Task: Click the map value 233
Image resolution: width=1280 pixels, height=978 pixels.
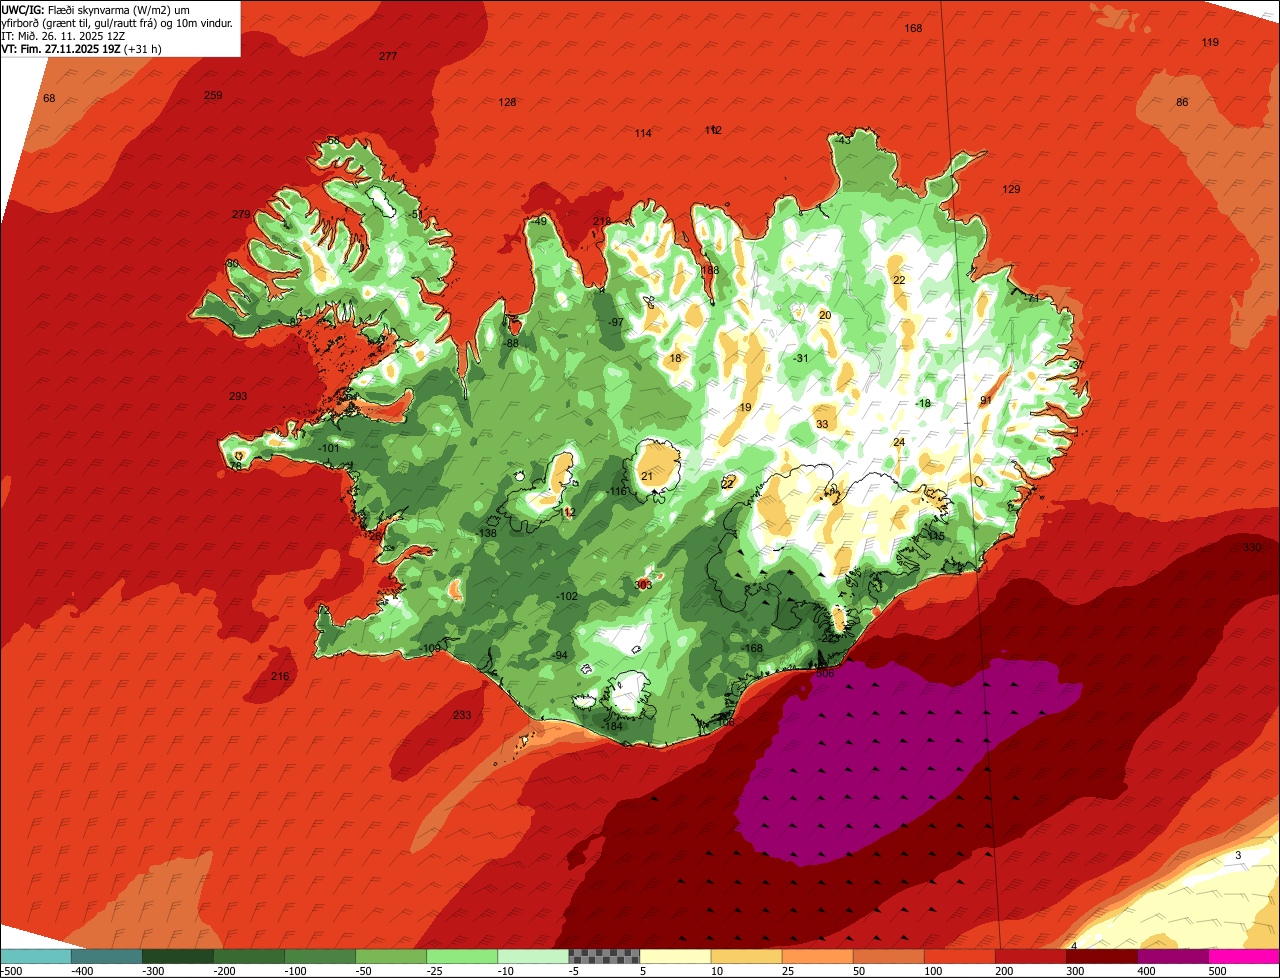Action: pos(461,714)
